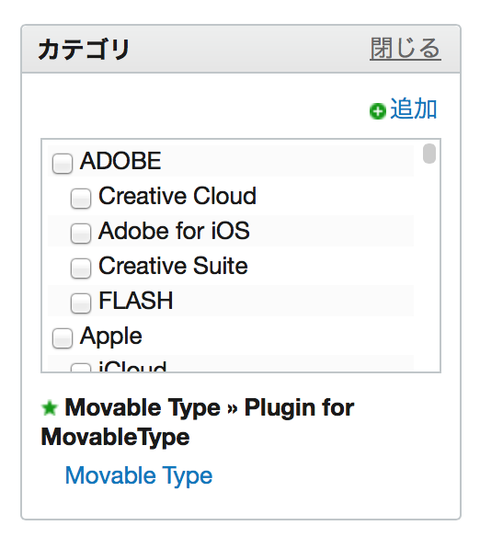Viewport: 480px width, 537px height.
Task: Click the 追加 text link
Action: pos(414,109)
